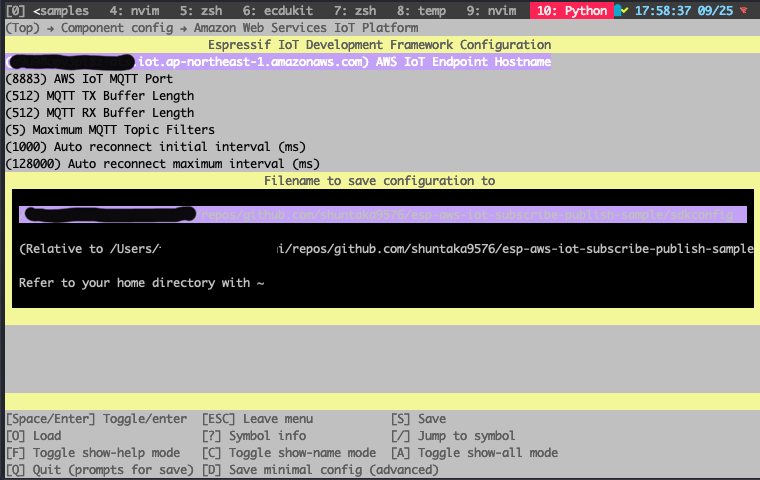Click the Relative to /Users/ path line
The image size is (760, 480).
point(386,249)
